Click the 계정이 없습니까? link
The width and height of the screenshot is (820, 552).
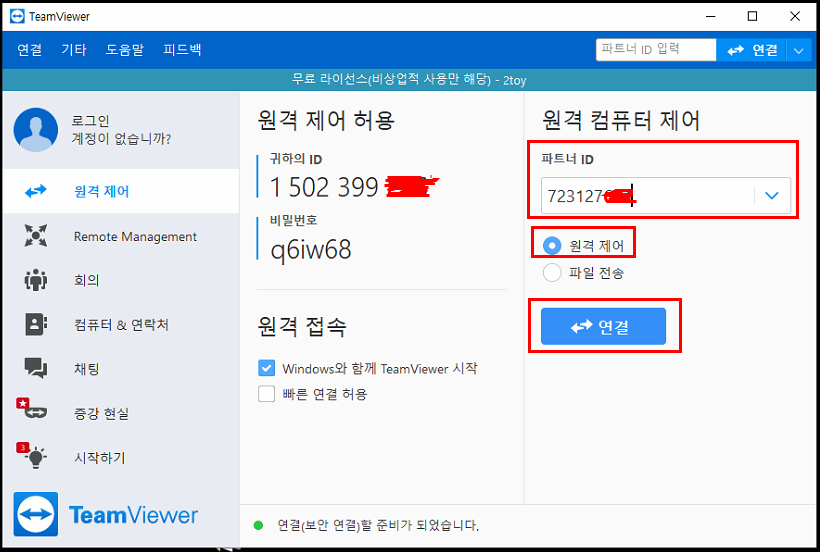point(121,139)
